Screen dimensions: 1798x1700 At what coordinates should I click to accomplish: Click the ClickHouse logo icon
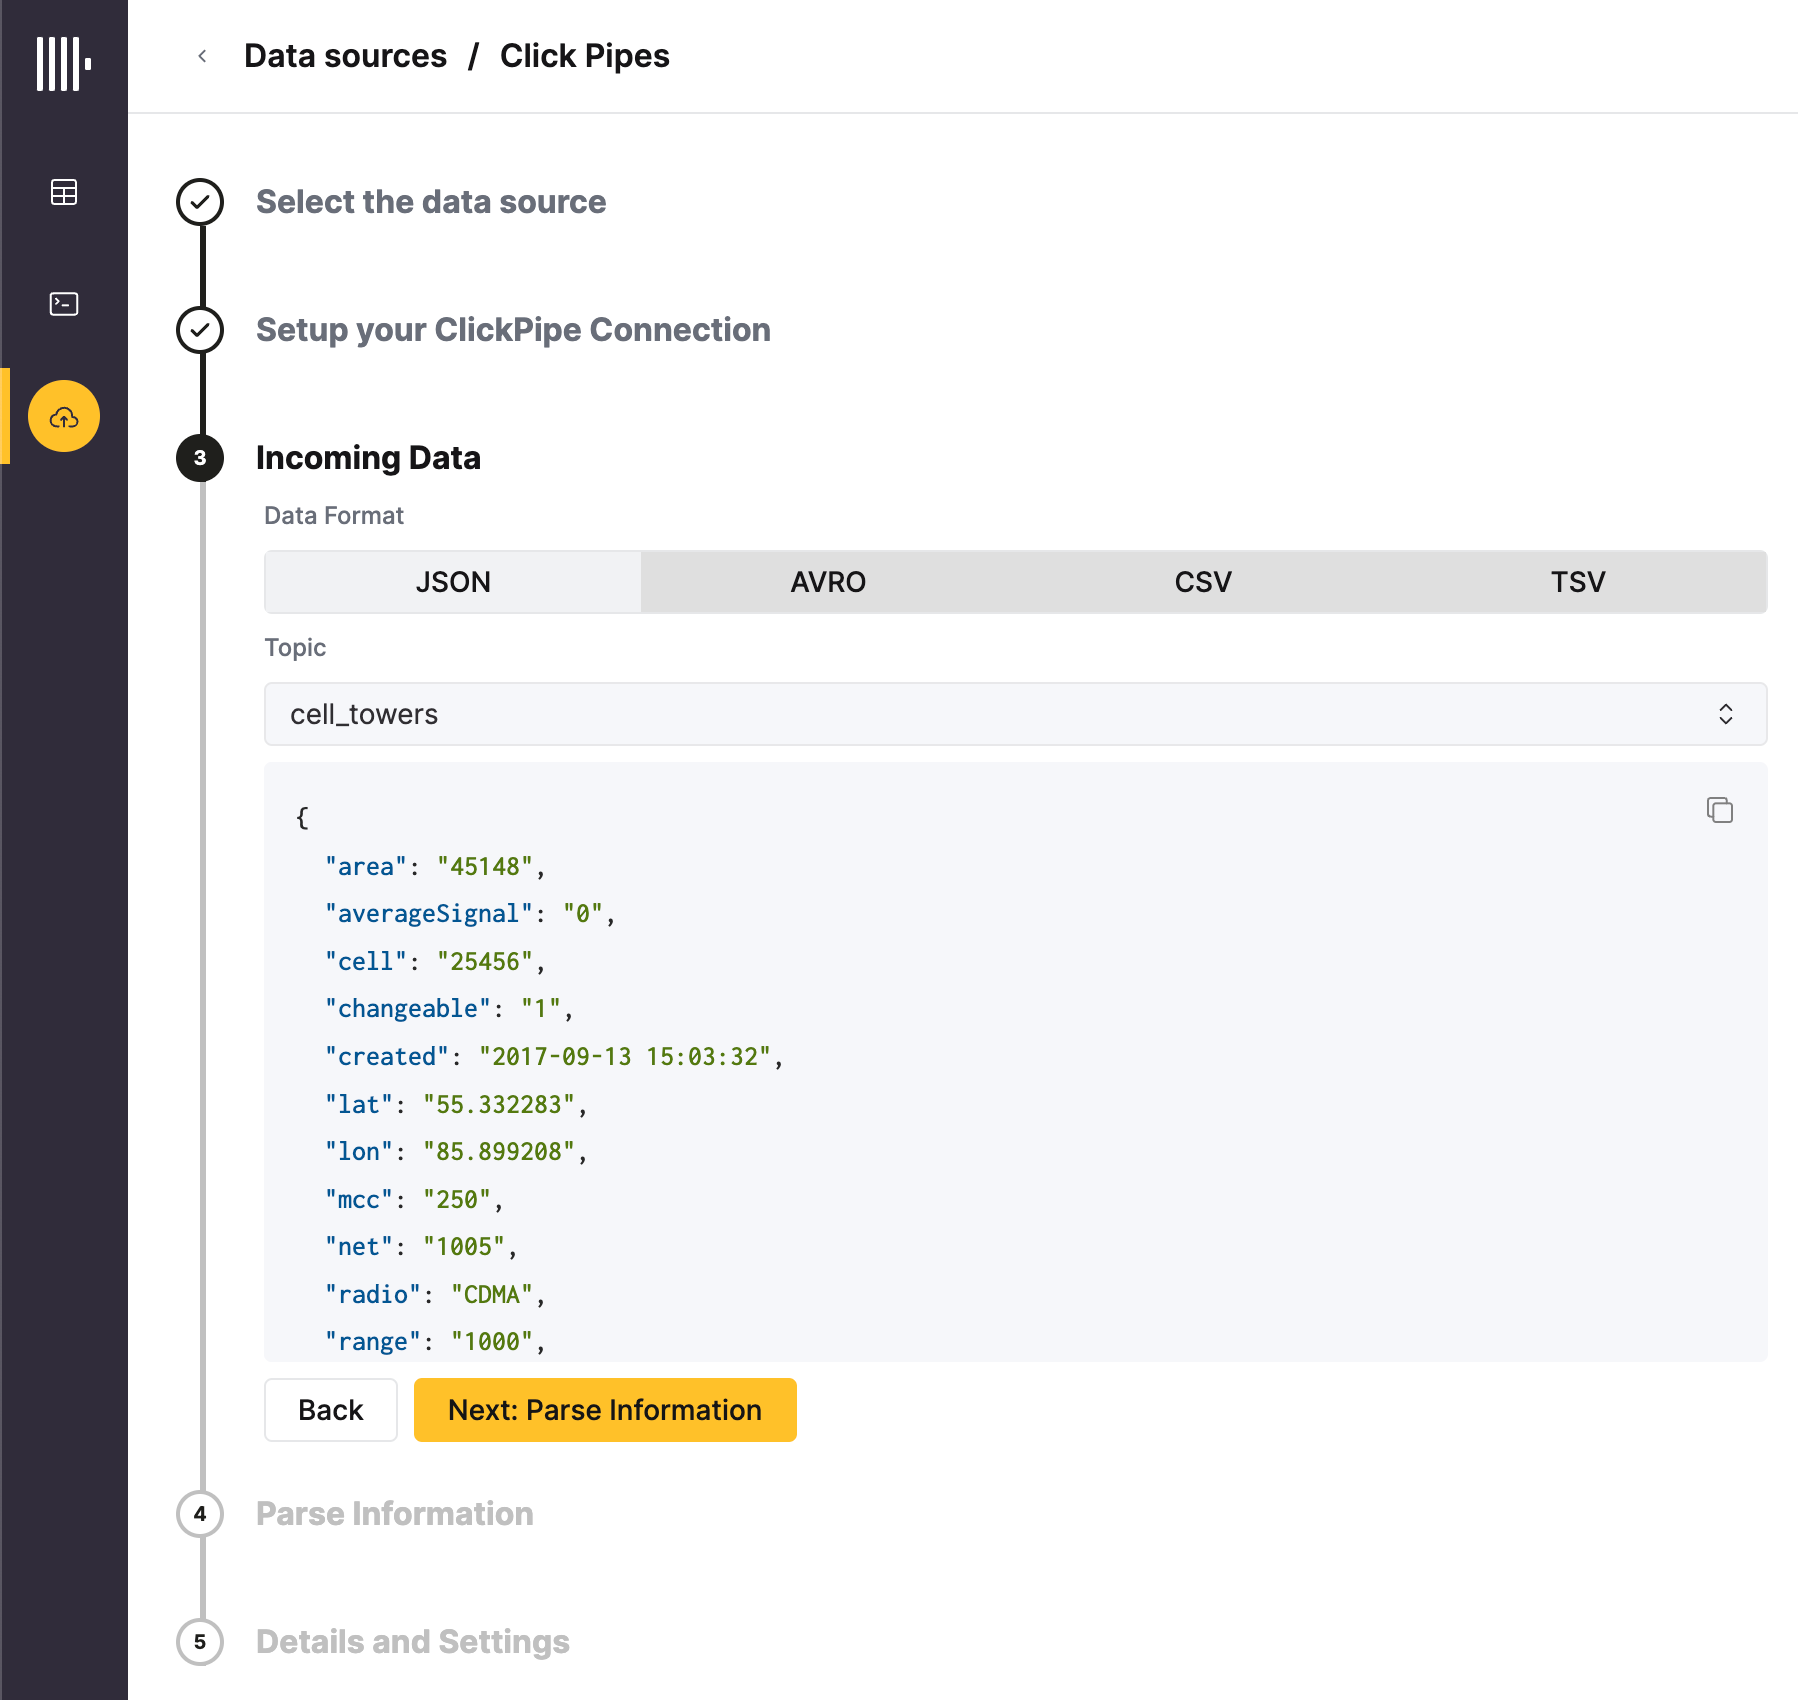tap(63, 64)
